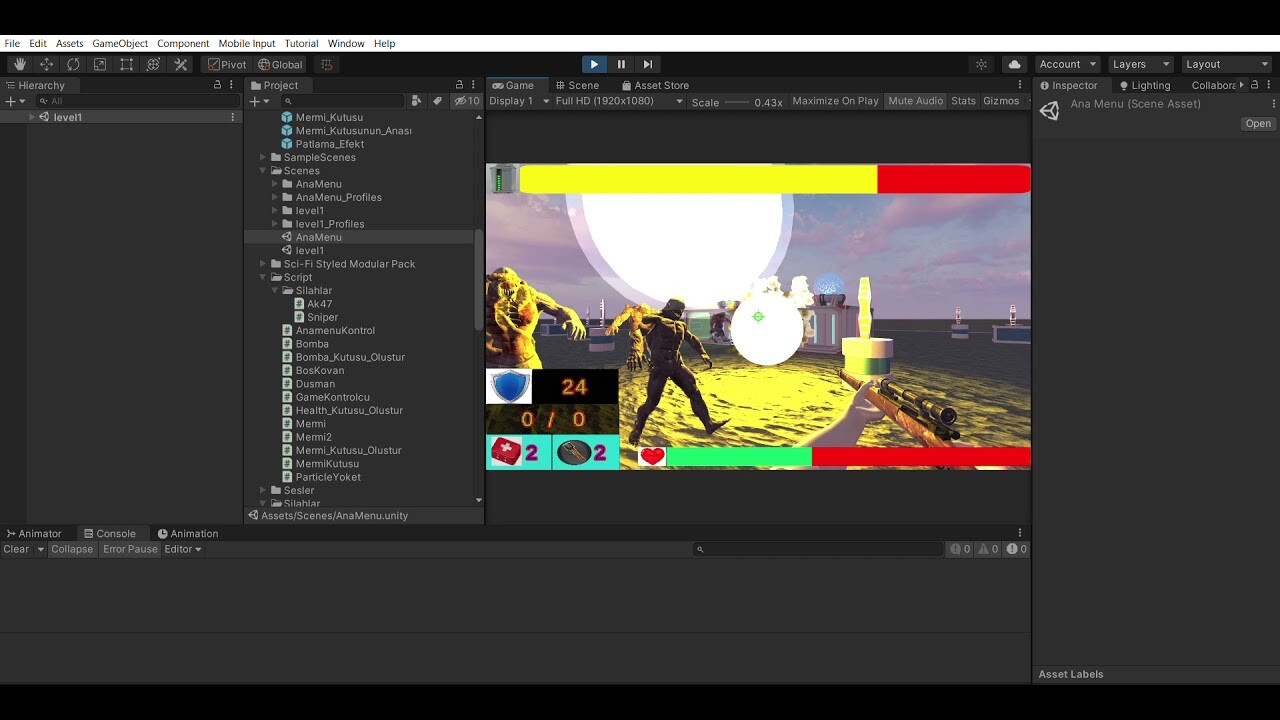Select the Move tool
This screenshot has width=1280, height=720.
(46, 64)
